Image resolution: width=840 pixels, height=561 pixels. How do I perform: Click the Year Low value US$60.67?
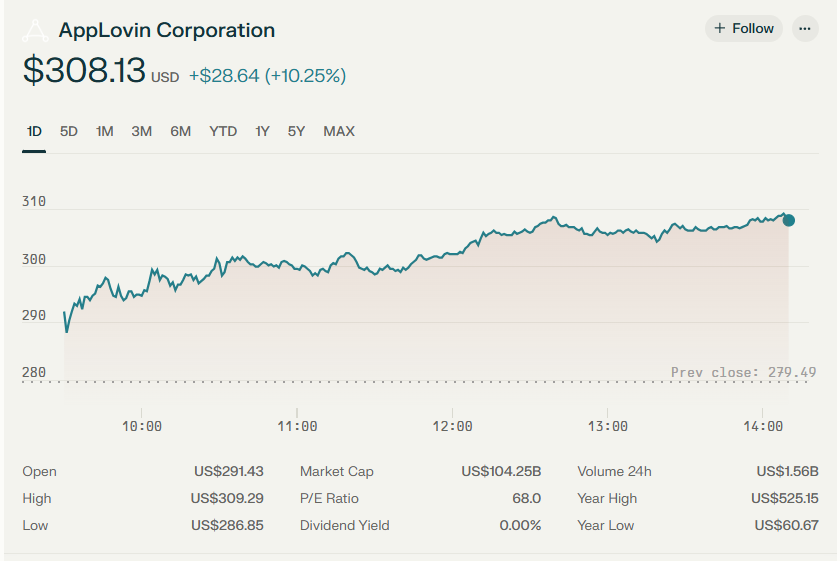click(x=786, y=525)
